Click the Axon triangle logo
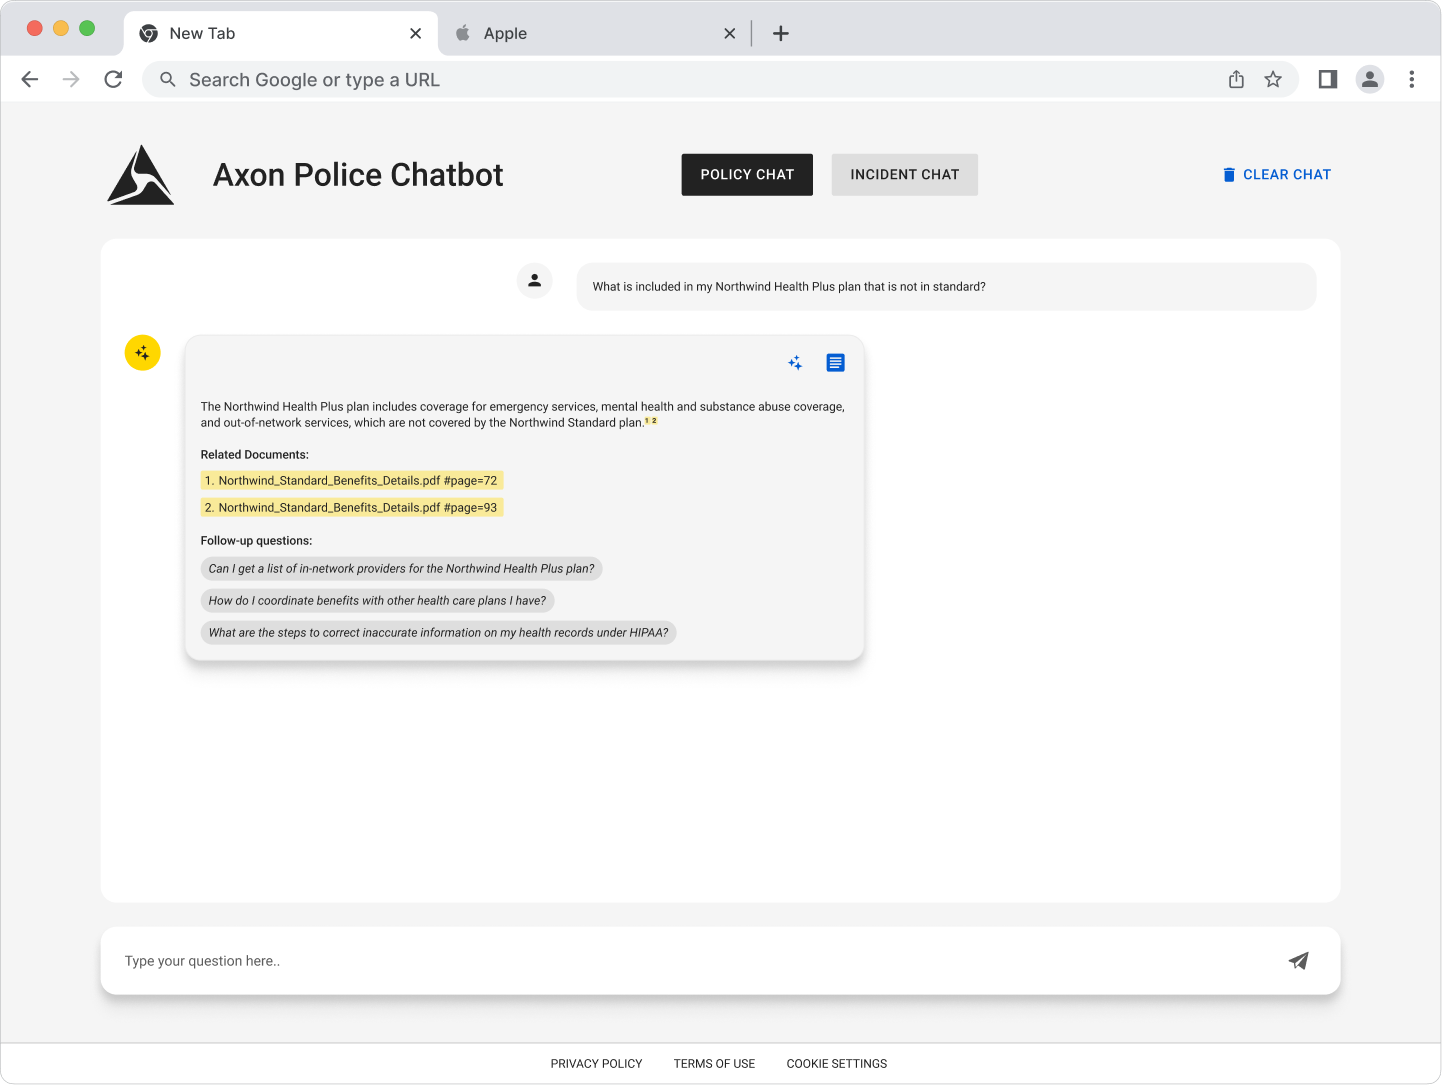Screen dimensions: 1442x1085 coord(141,175)
